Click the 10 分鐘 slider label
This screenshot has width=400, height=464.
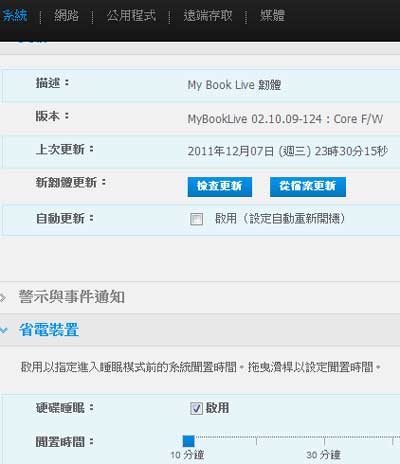[x=187, y=455]
